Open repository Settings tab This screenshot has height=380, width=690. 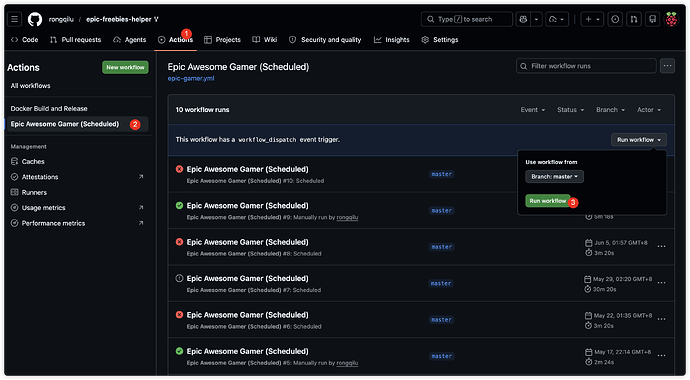coord(440,40)
